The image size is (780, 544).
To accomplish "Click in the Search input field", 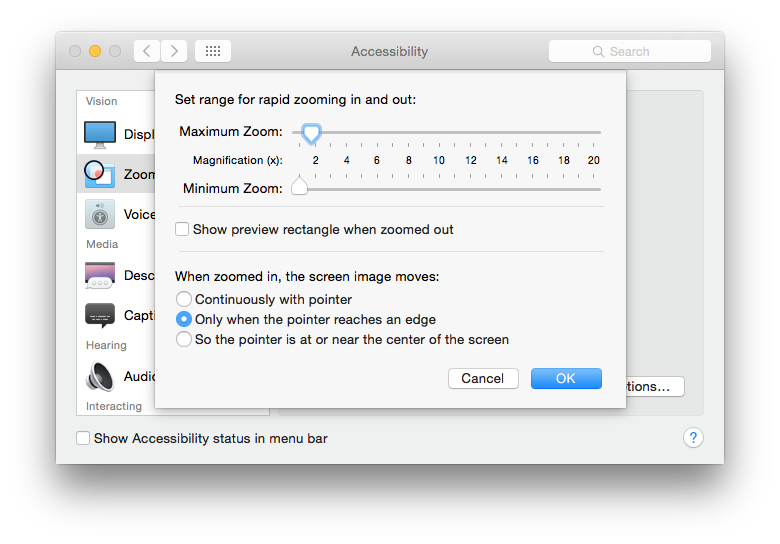I will [630, 51].
